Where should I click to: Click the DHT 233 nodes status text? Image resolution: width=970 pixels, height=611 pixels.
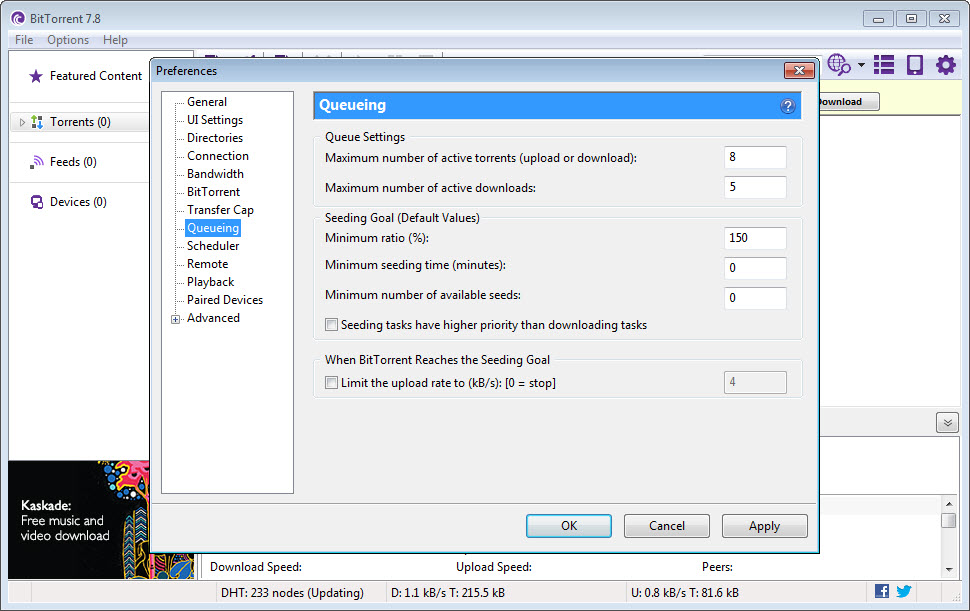[x=292, y=592]
